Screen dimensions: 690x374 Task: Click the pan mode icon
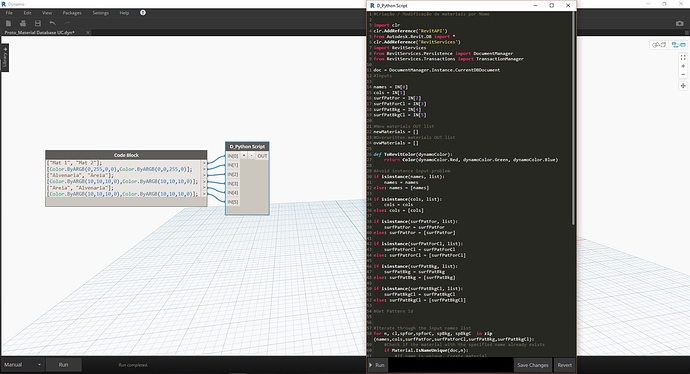[683, 86]
